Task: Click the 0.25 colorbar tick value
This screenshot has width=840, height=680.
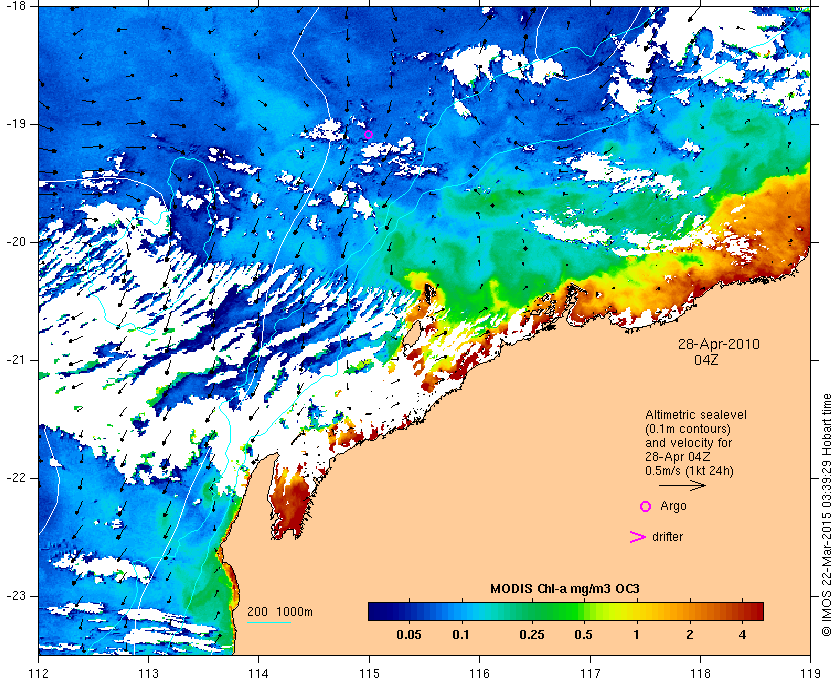Action: pyautogui.click(x=531, y=636)
